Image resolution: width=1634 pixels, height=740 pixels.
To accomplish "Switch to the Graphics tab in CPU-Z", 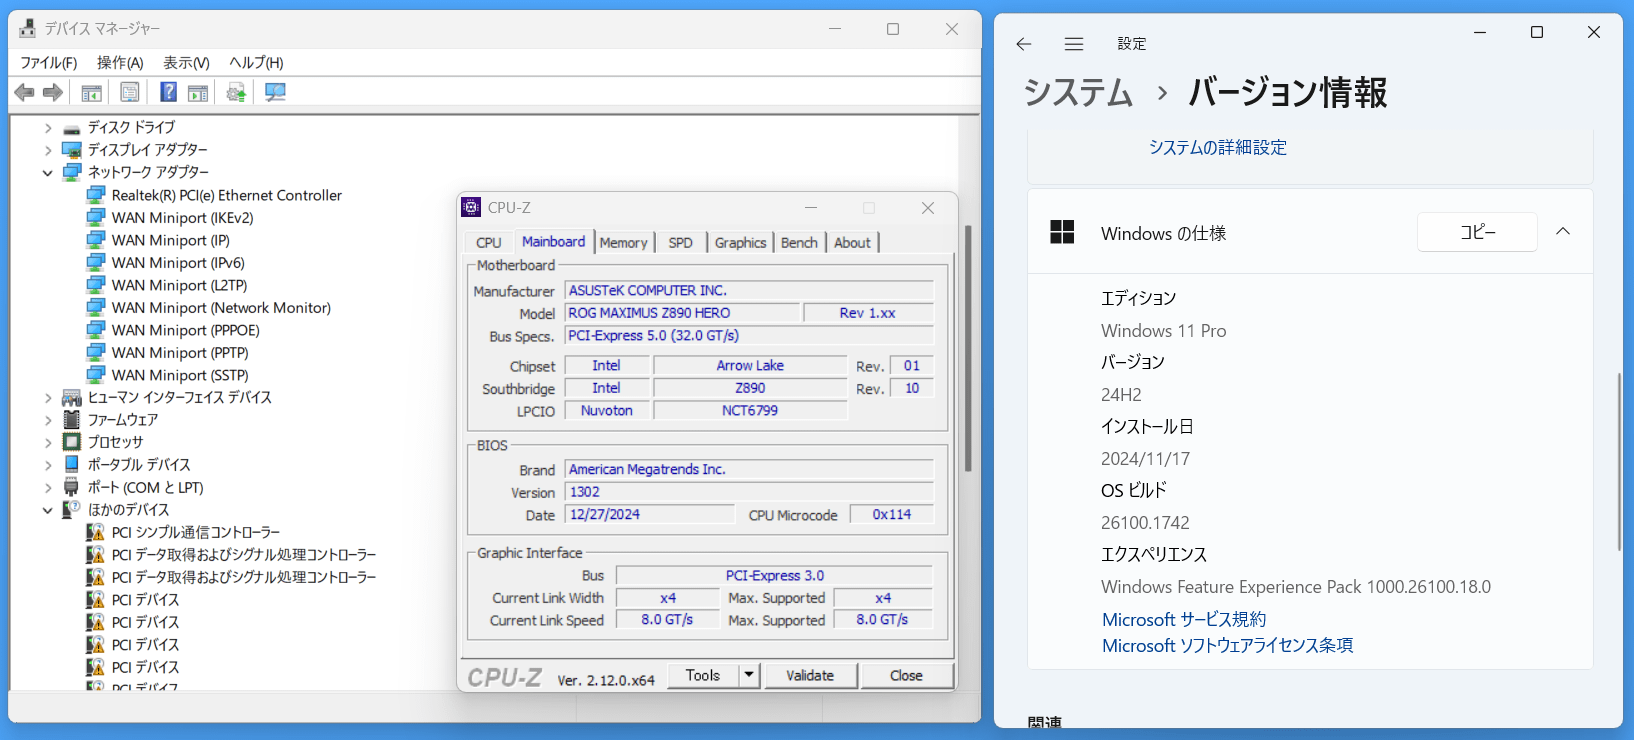I will [740, 243].
